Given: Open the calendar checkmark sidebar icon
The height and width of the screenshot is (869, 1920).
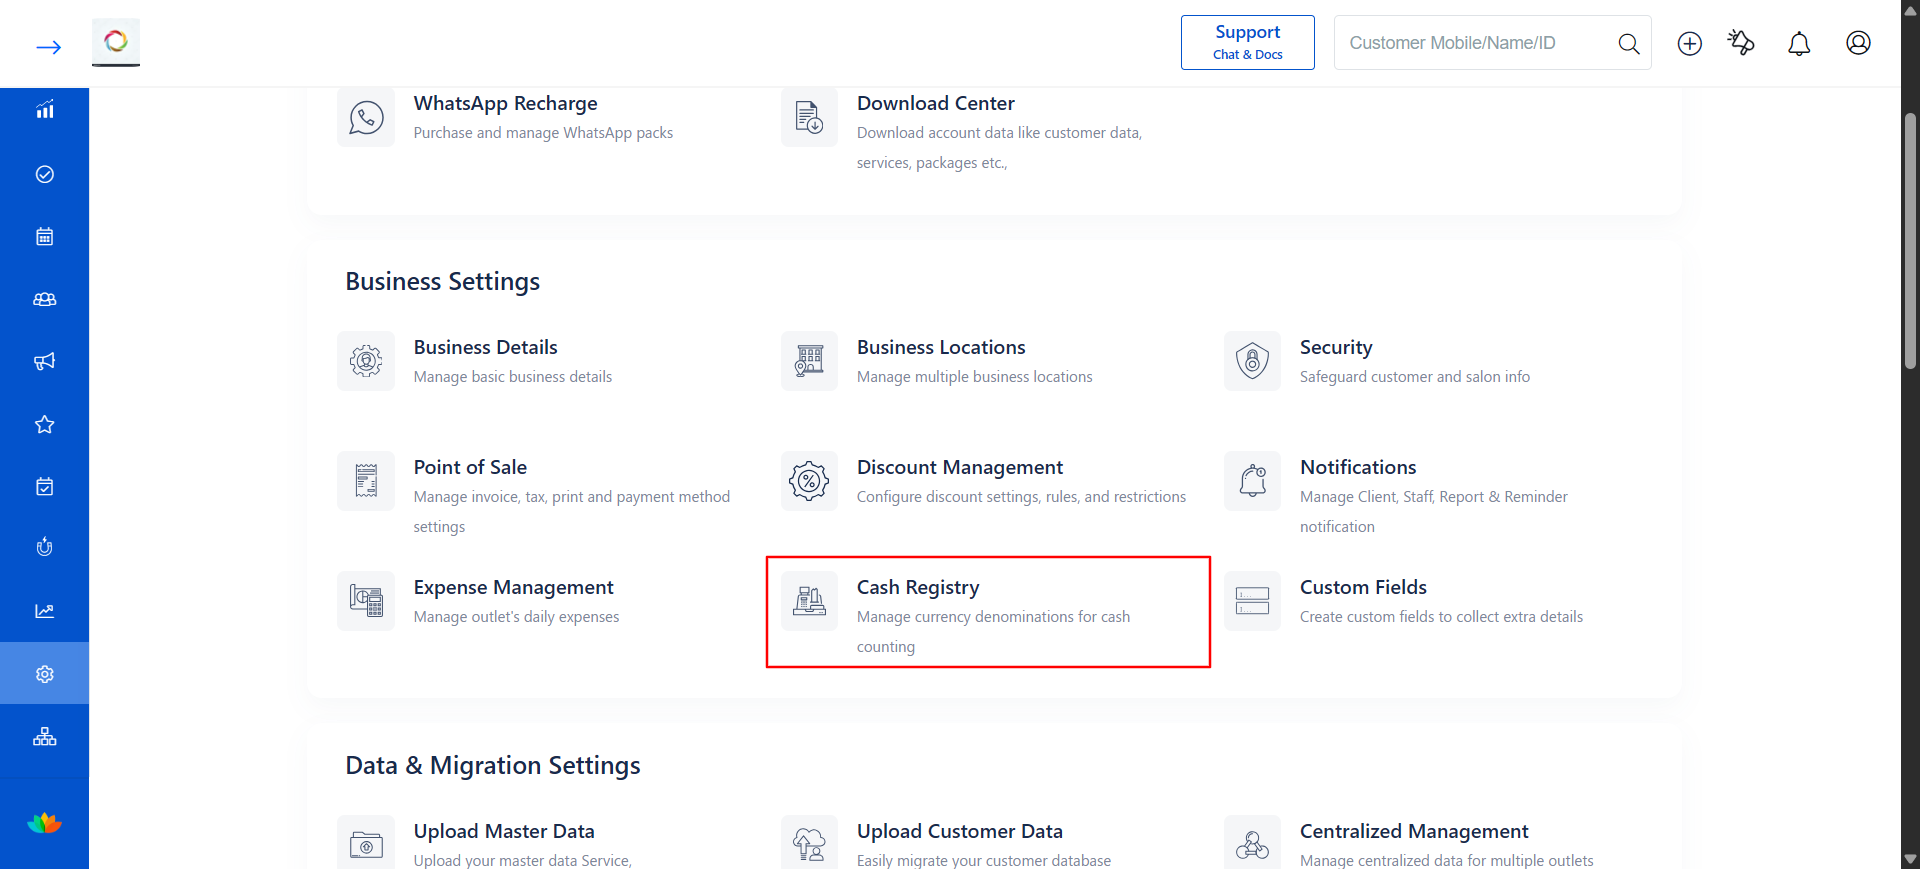Looking at the screenshot, I should coord(45,486).
